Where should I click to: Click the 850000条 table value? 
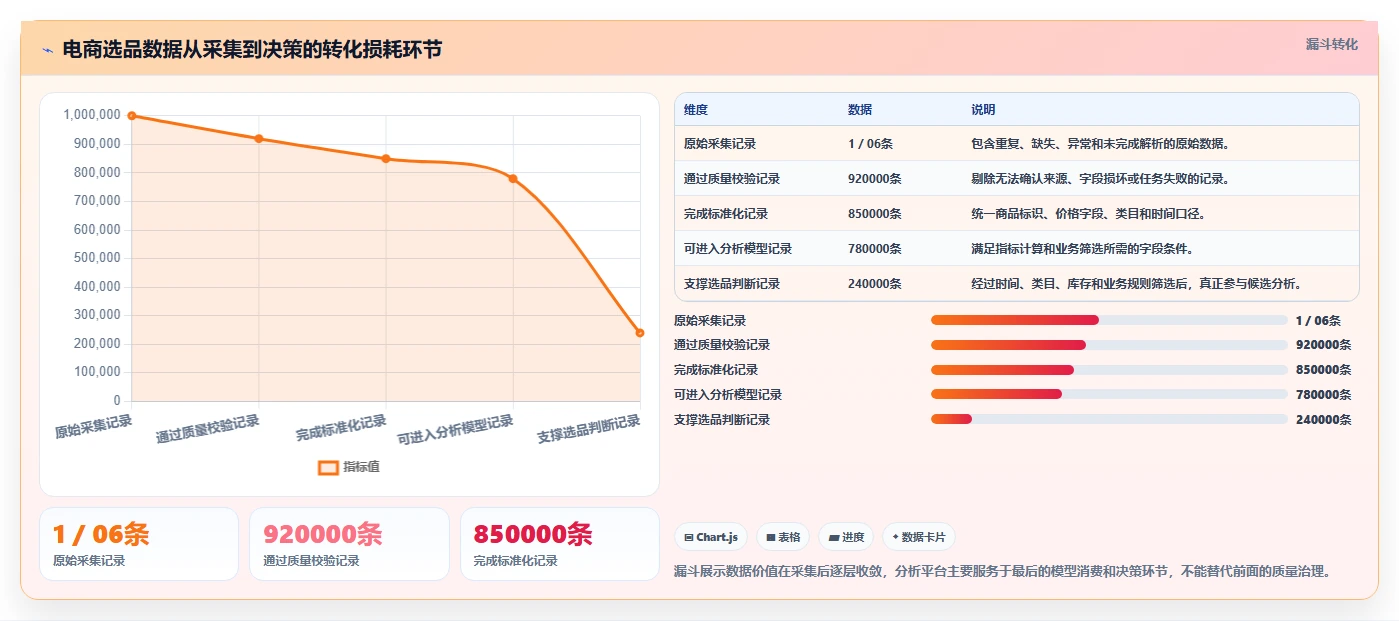click(875, 214)
